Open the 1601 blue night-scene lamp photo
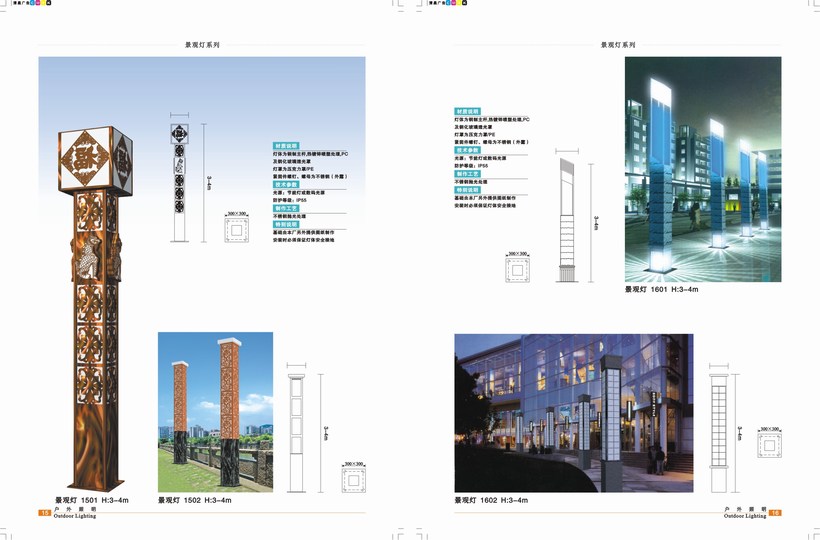This screenshot has height=540, width=820. 689,169
